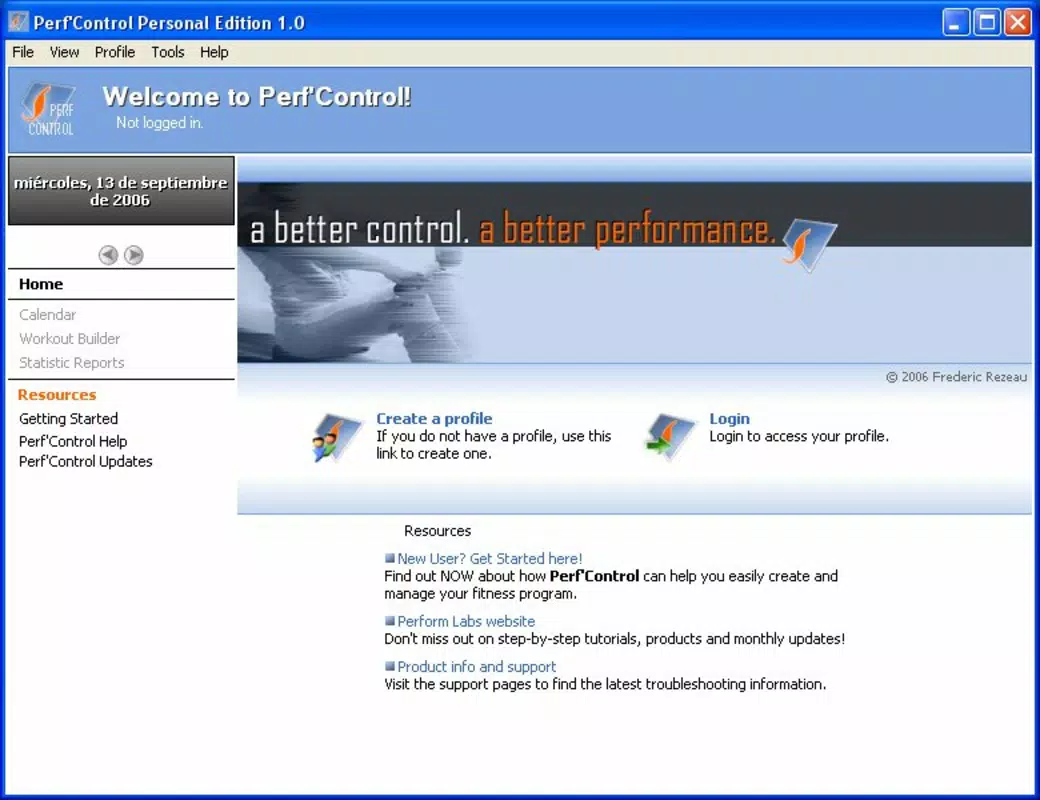1040x800 pixels.
Task: Open Product info and support link
Action: tap(477, 667)
